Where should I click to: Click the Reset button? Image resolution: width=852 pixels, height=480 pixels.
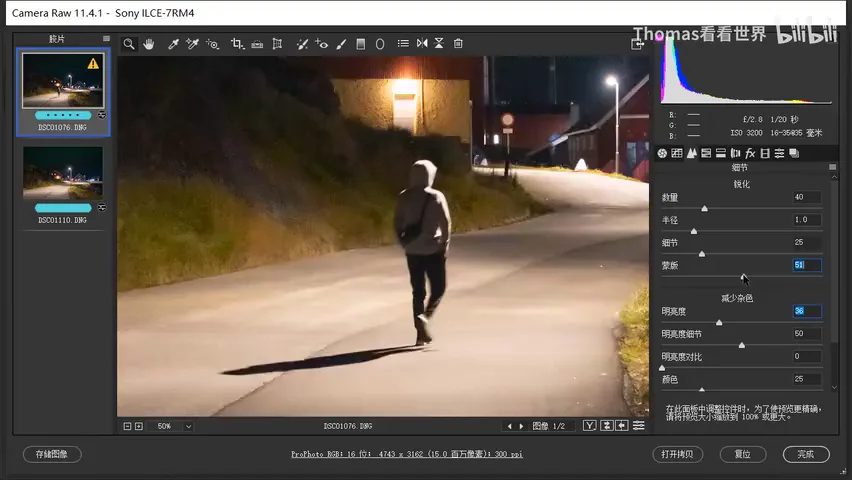[743, 454]
